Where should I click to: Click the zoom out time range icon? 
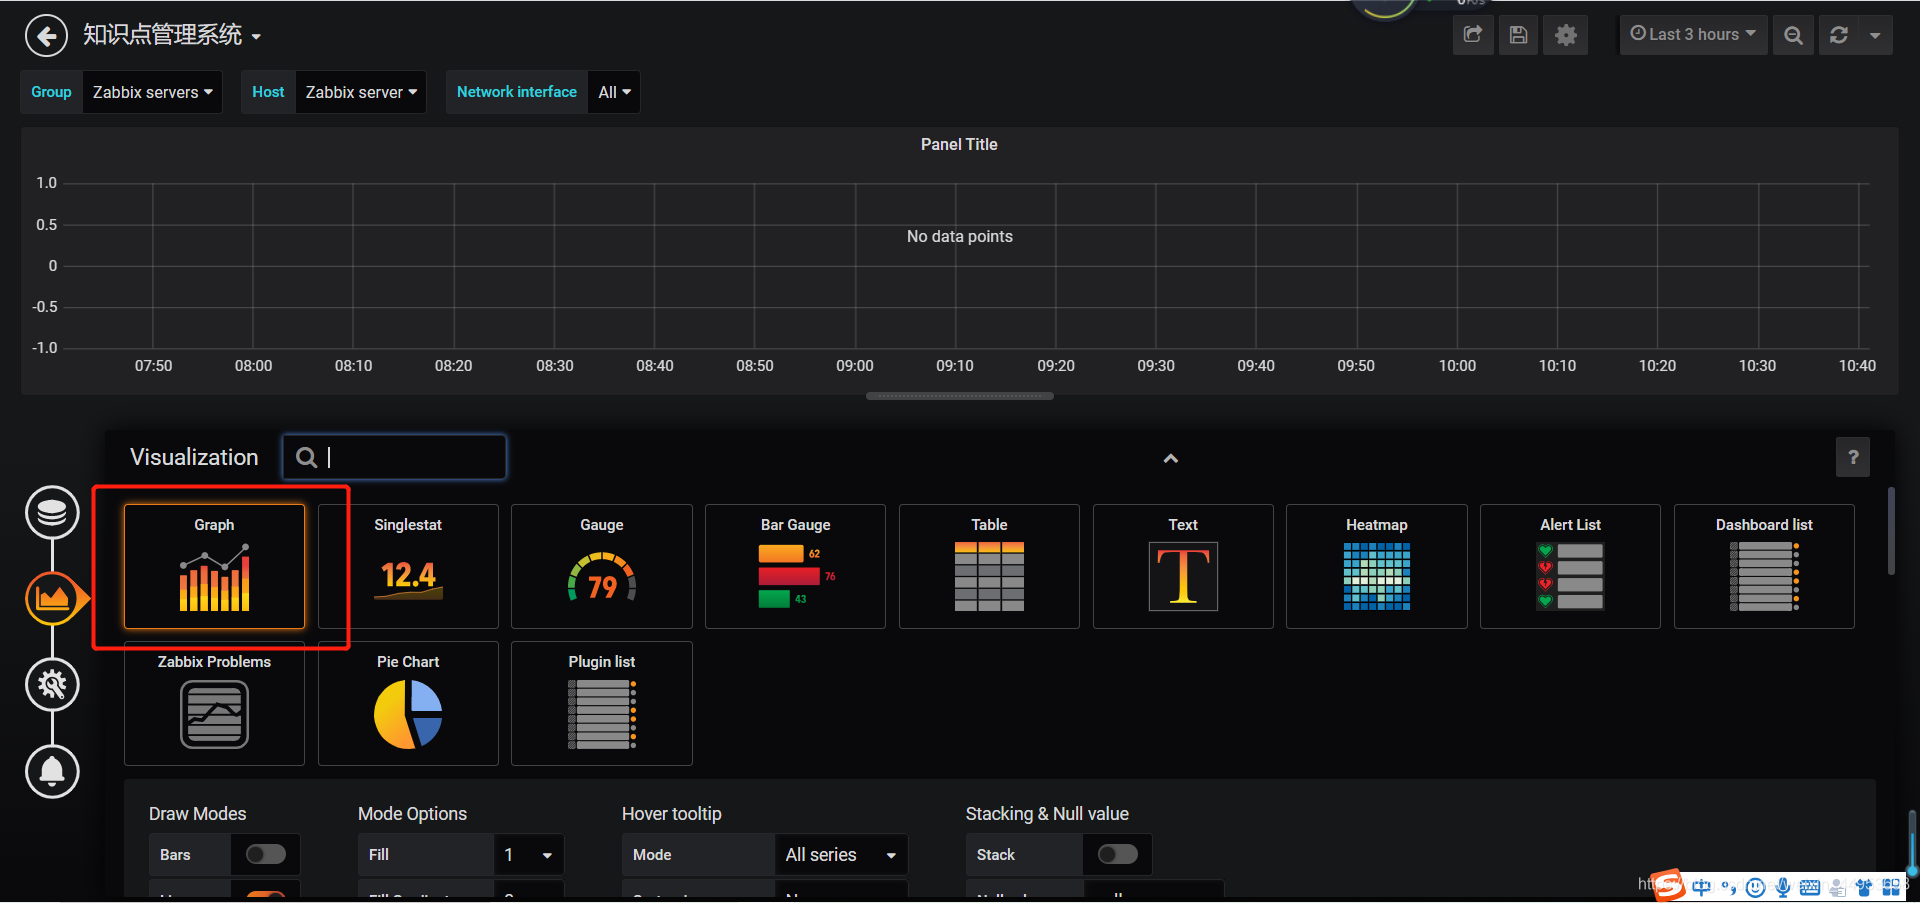click(1793, 36)
